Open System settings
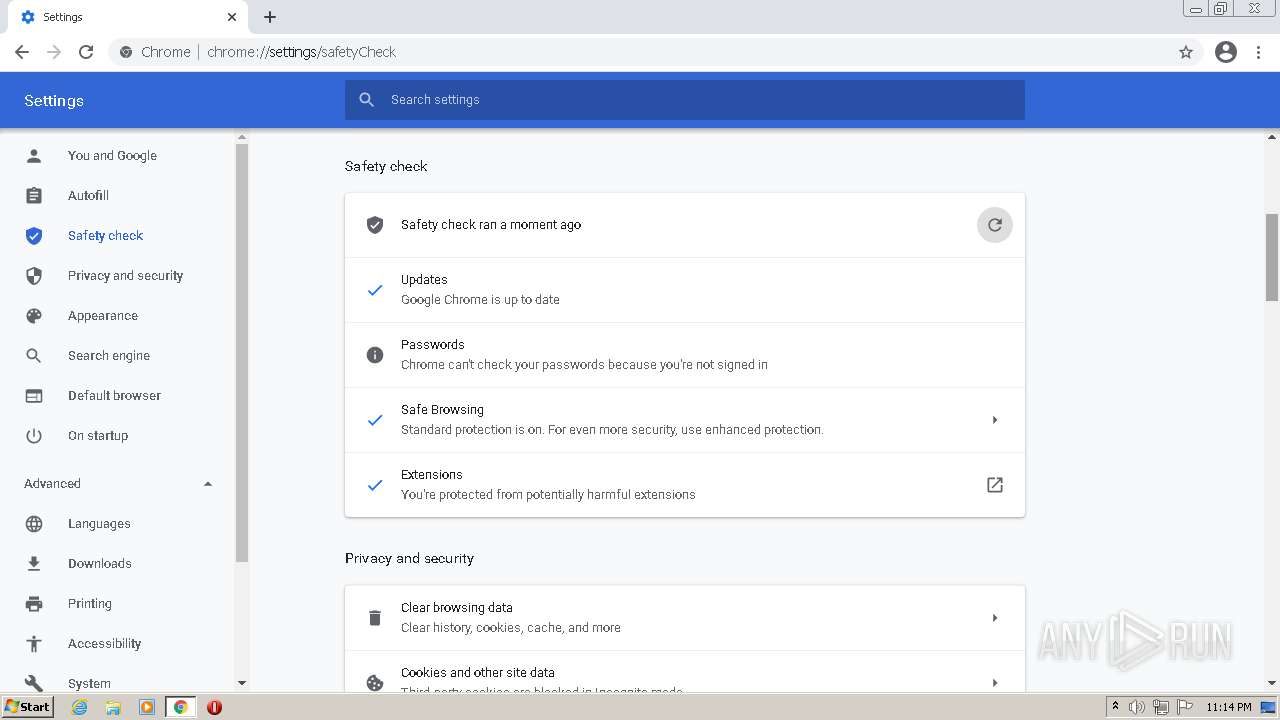Viewport: 1280px width, 720px height. pos(89,684)
